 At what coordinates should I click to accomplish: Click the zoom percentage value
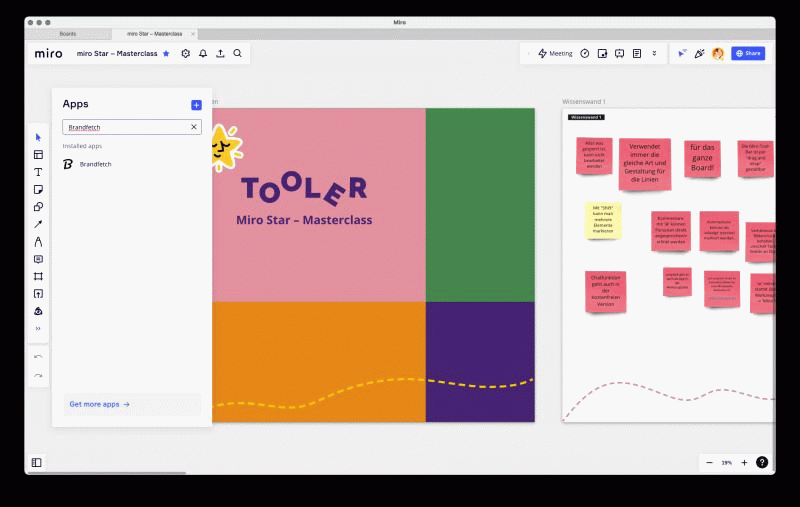pos(727,463)
